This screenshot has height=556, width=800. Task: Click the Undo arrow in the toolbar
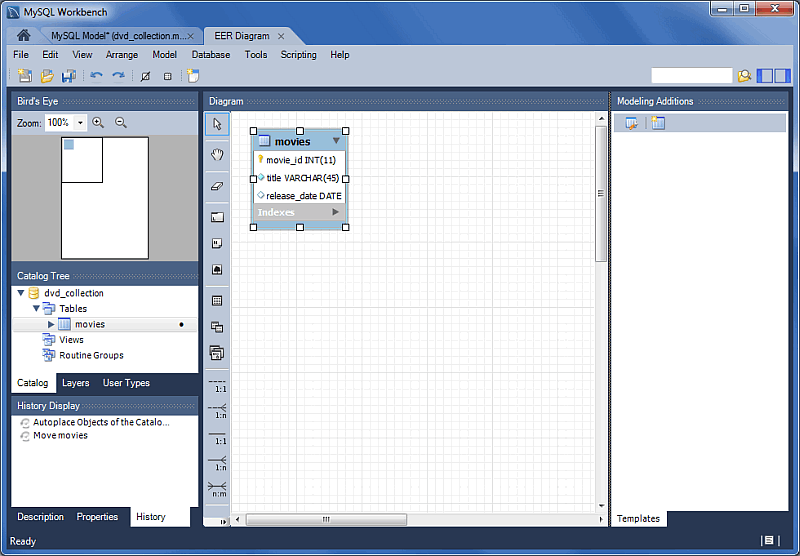(96, 76)
